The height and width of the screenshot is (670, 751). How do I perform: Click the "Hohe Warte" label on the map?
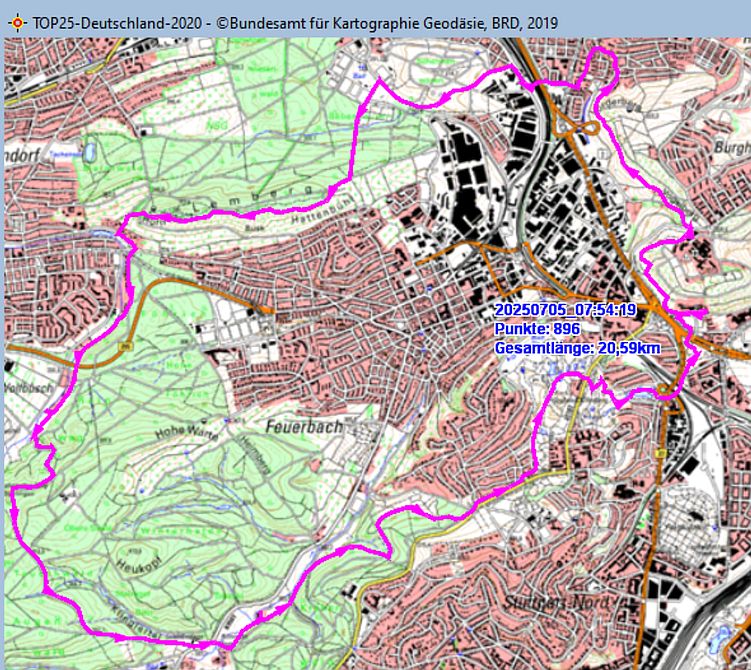point(186,433)
